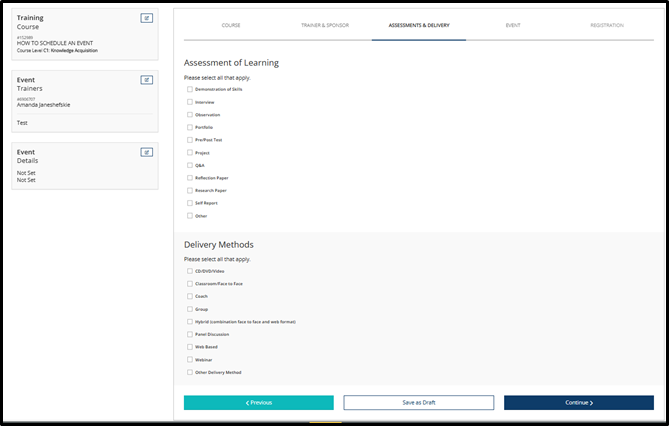Go to the Event tab

(x=513, y=25)
